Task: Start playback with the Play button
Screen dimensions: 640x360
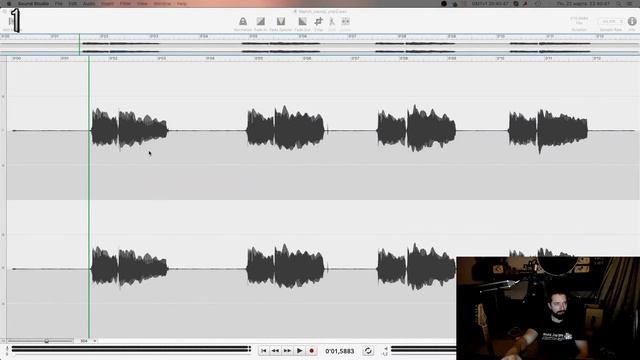Action: [299, 351]
